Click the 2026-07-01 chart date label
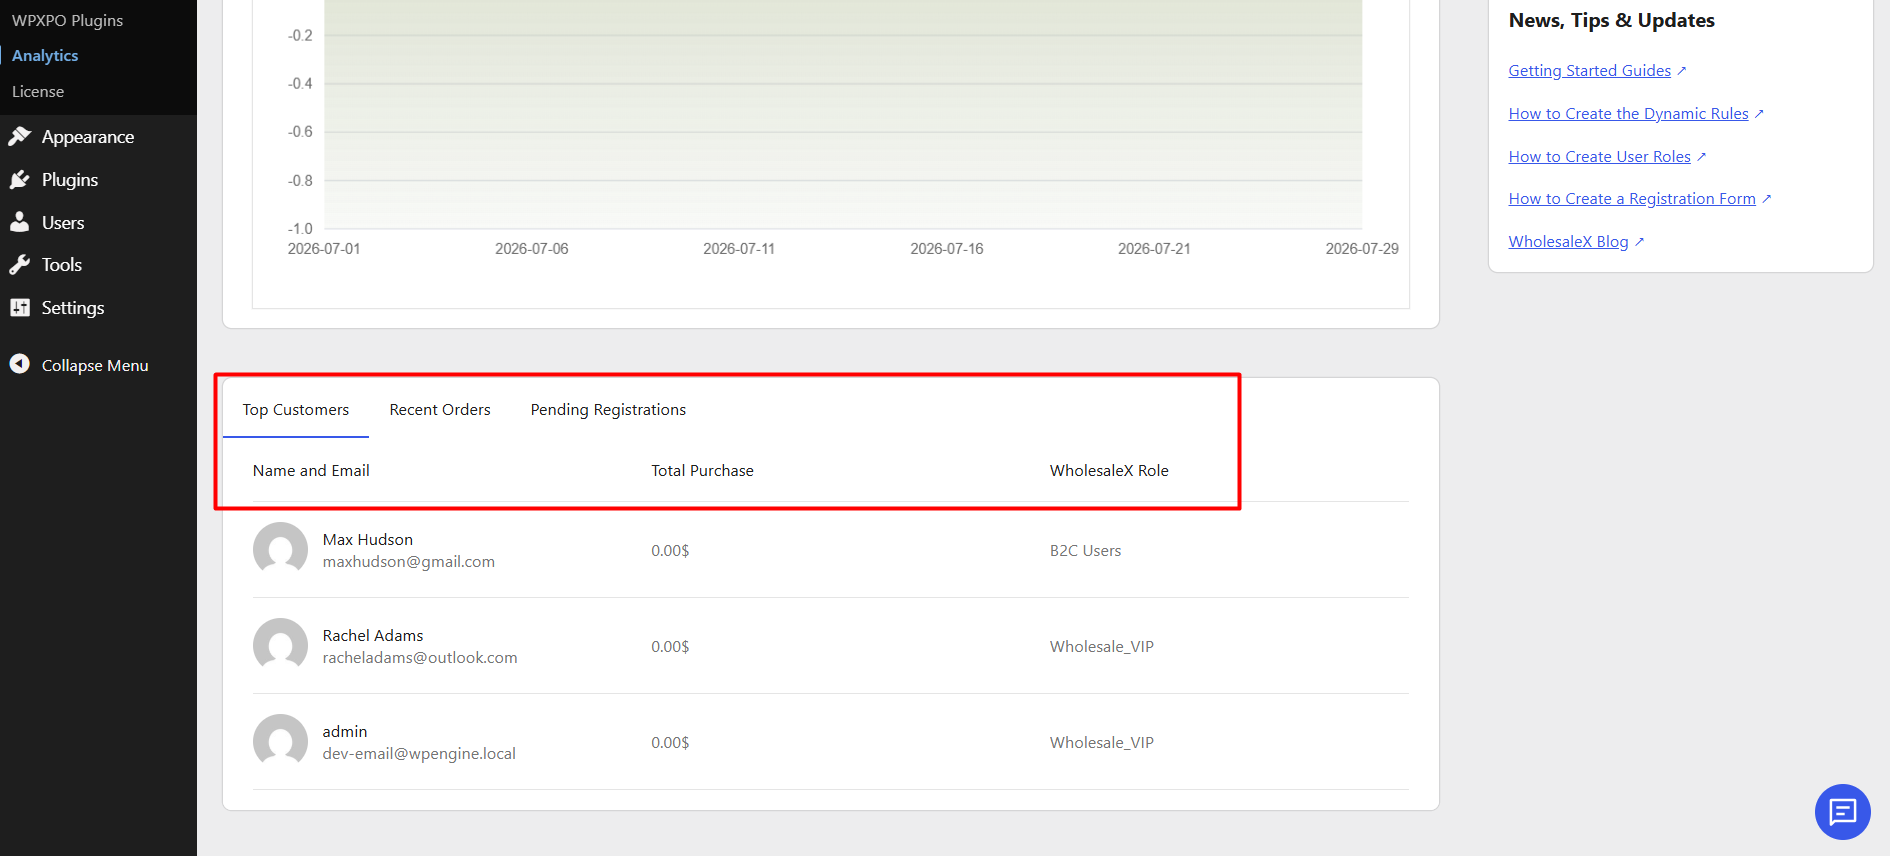The height and width of the screenshot is (856, 1890). (324, 248)
